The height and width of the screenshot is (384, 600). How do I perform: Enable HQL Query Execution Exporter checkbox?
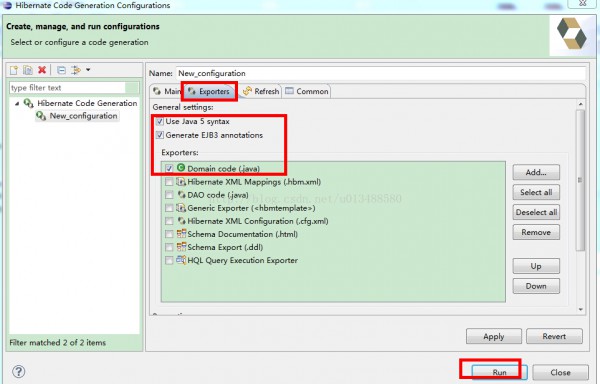tap(169, 260)
